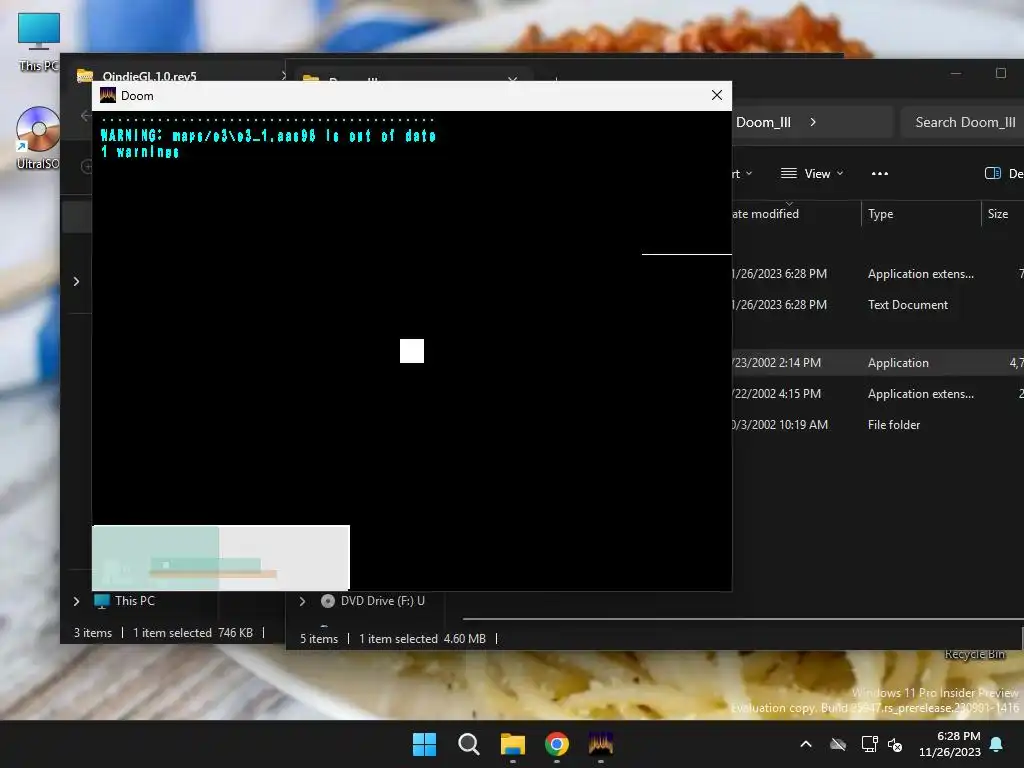1024x768 pixels.
Task: Expand the chevron after Doom_III breadcrumb
Action: pyautogui.click(x=812, y=122)
